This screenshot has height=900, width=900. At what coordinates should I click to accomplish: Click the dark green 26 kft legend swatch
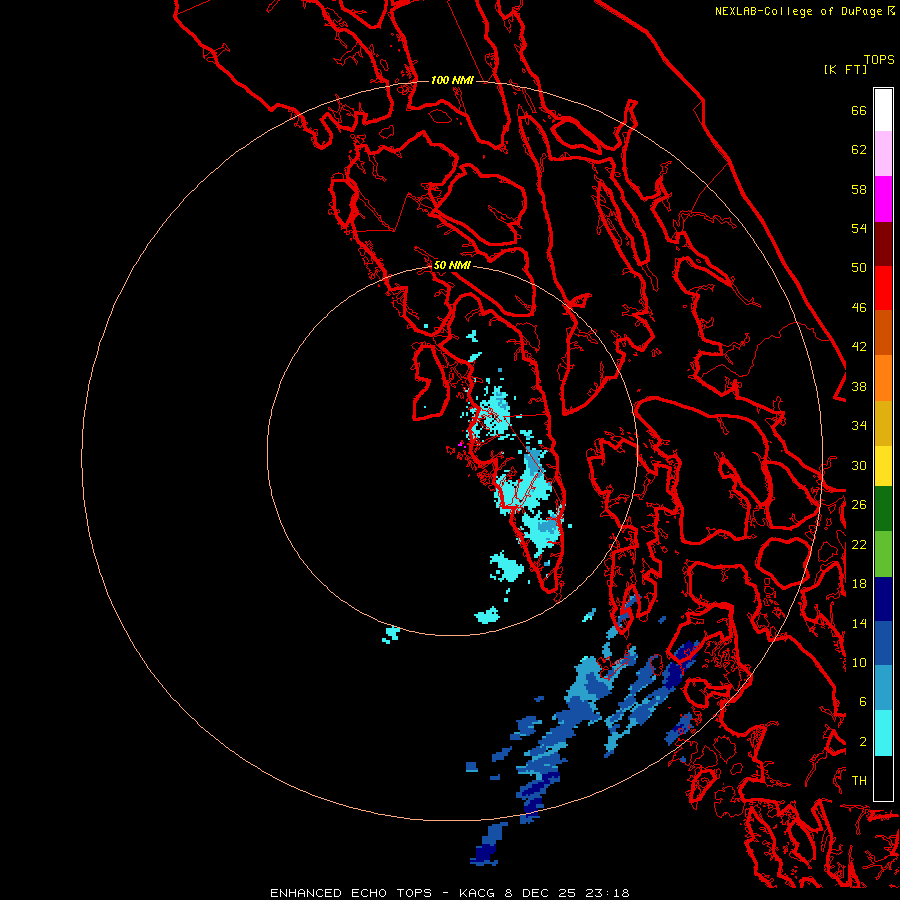tap(883, 509)
